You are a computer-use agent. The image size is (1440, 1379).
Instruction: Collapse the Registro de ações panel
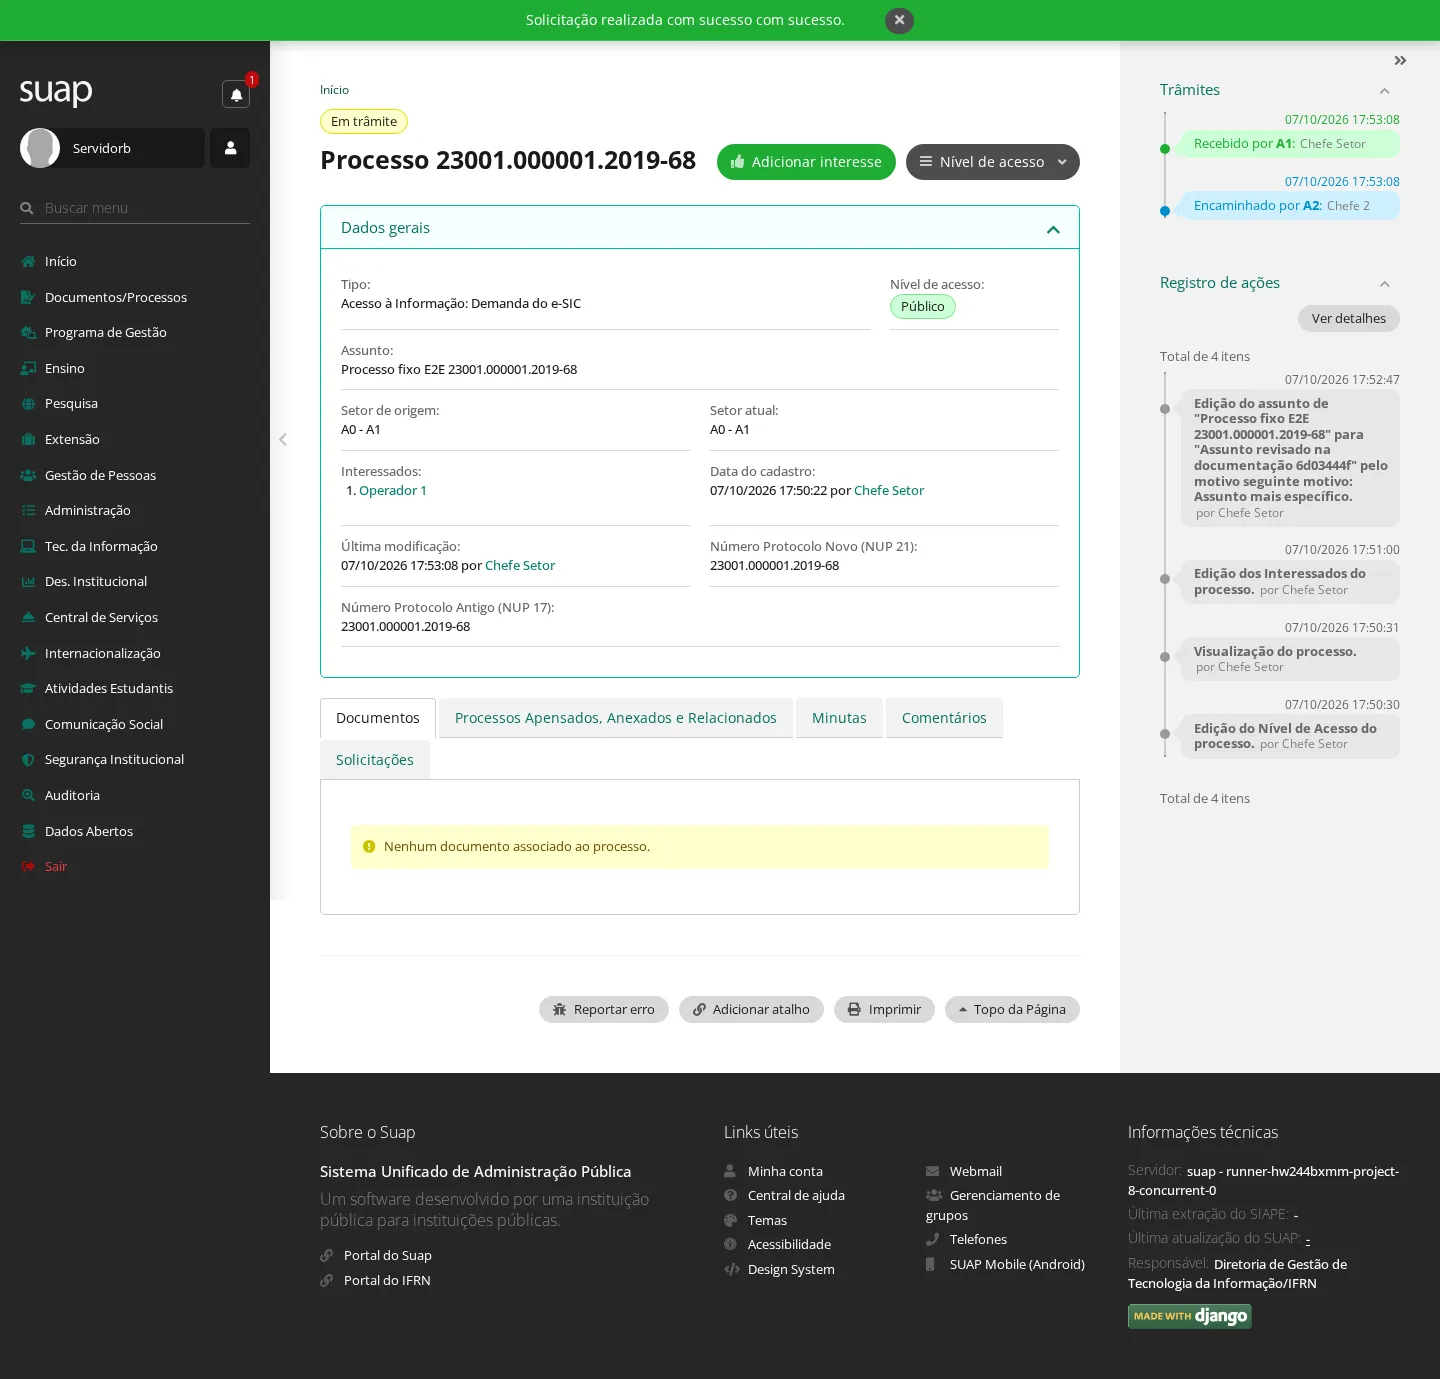click(1385, 284)
